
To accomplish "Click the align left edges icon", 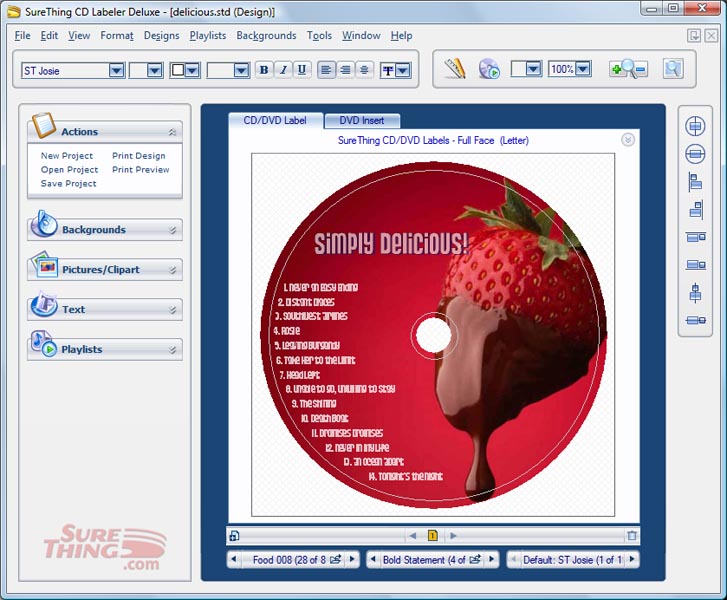I will 695,182.
